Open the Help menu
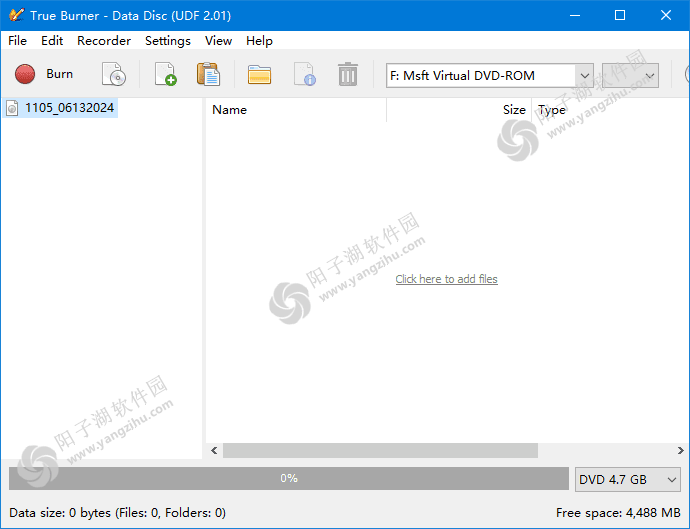Image resolution: width=690 pixels, height=529 pixels. [259, 40]
